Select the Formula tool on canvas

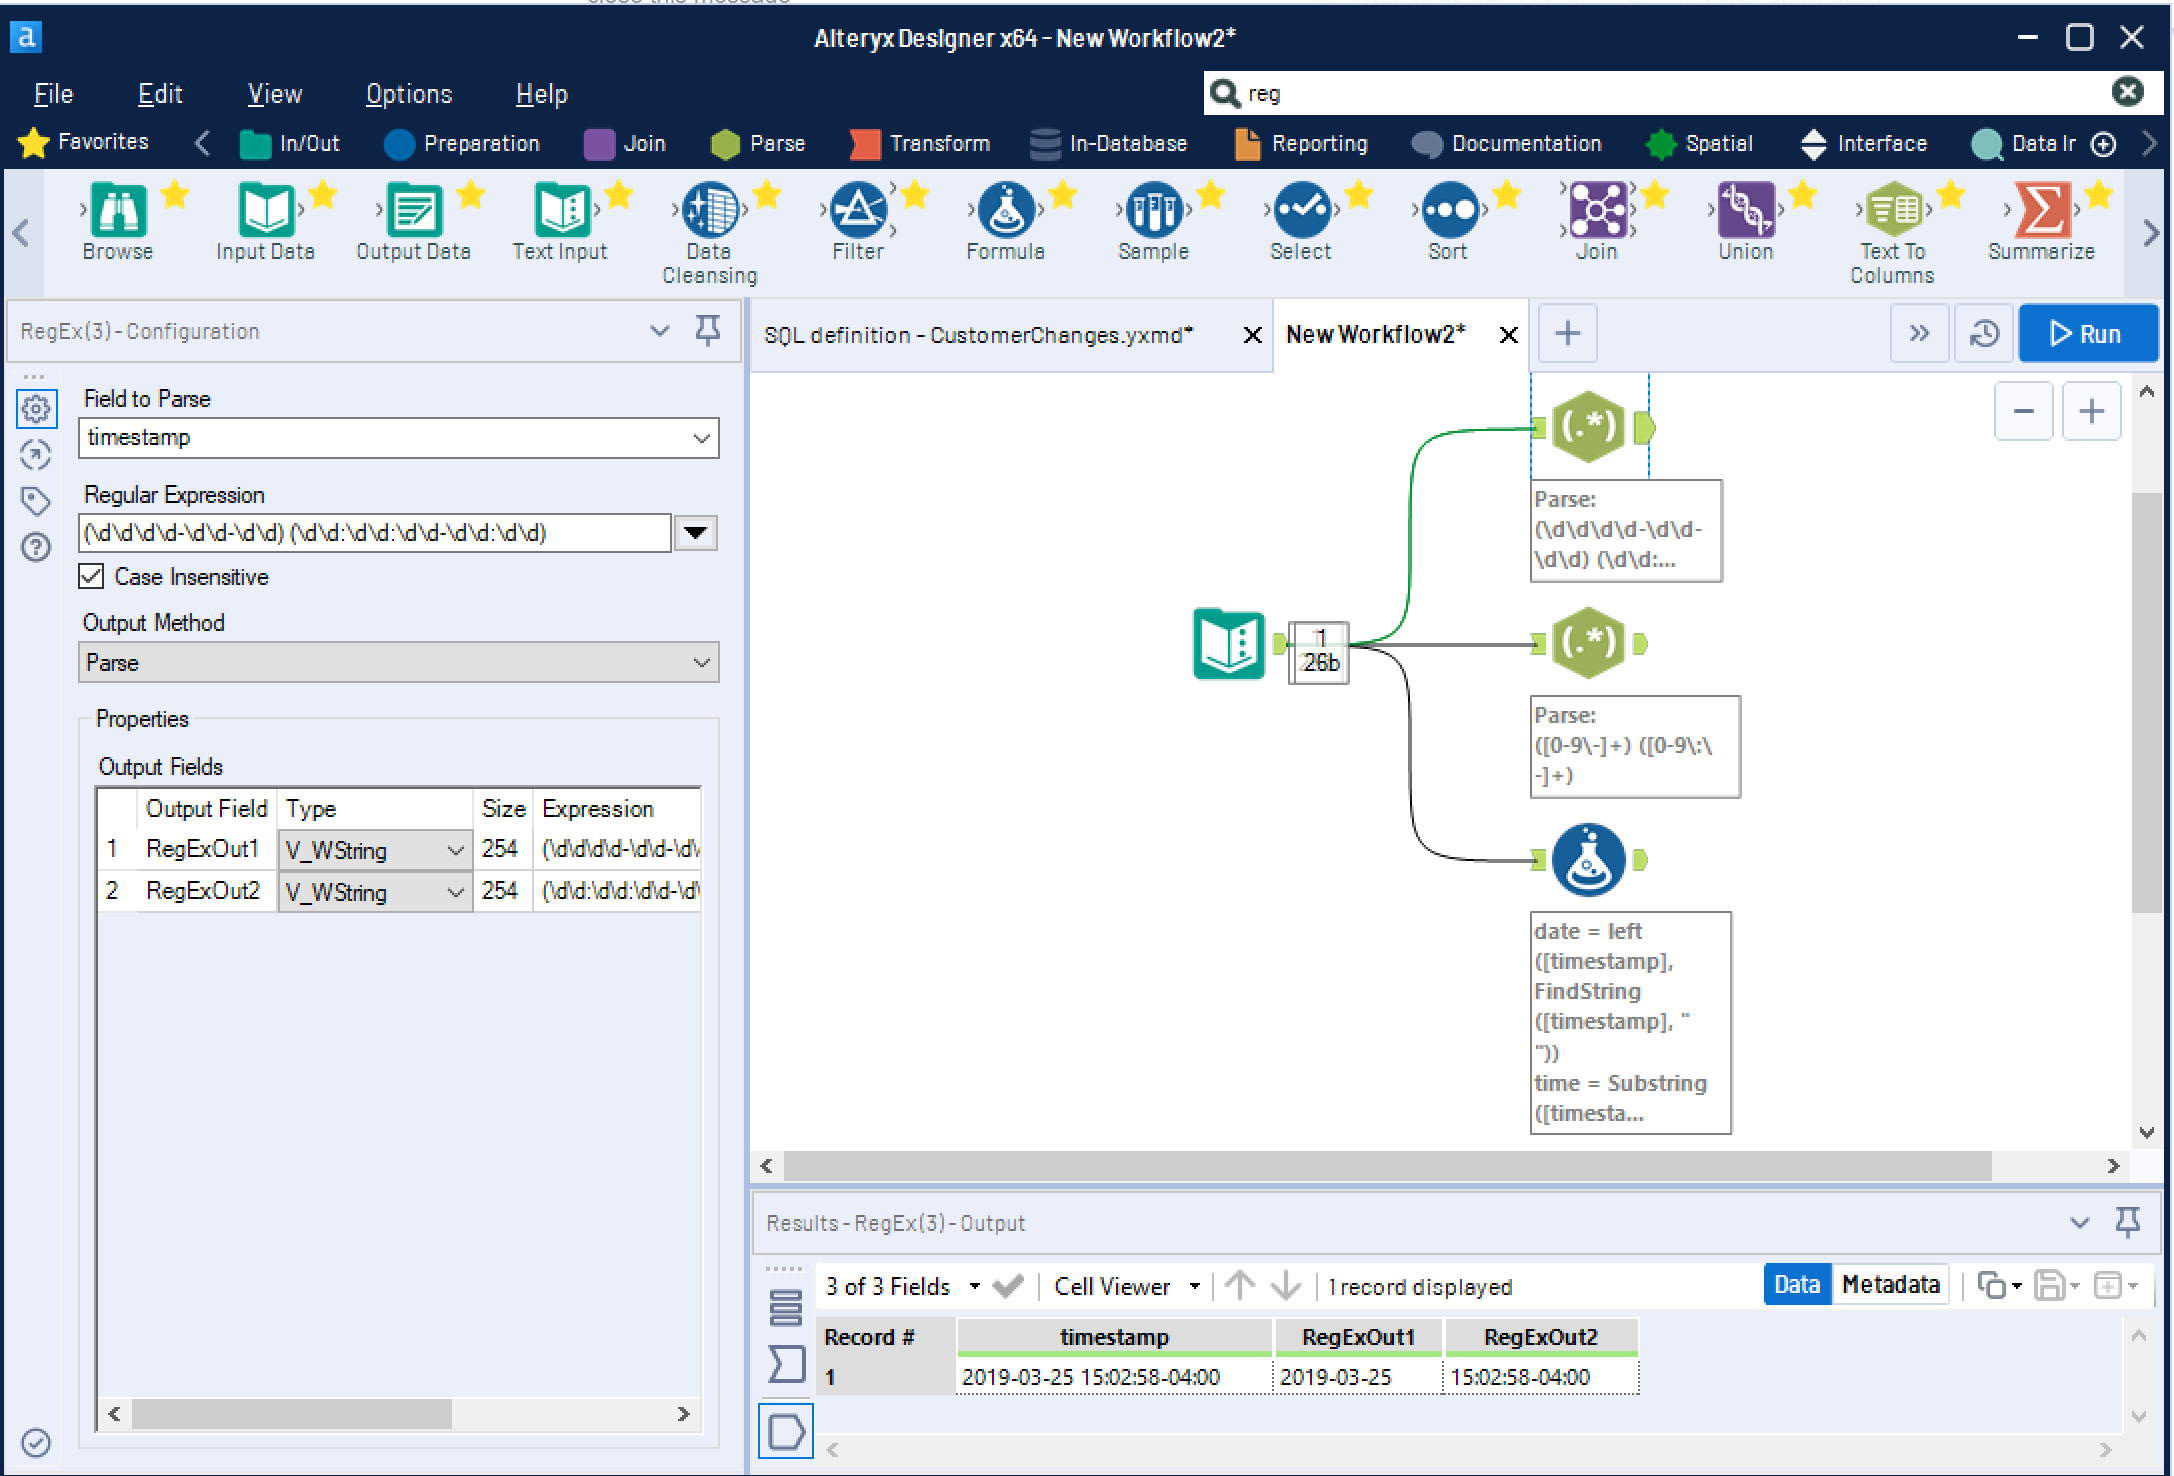point(1587,860)
